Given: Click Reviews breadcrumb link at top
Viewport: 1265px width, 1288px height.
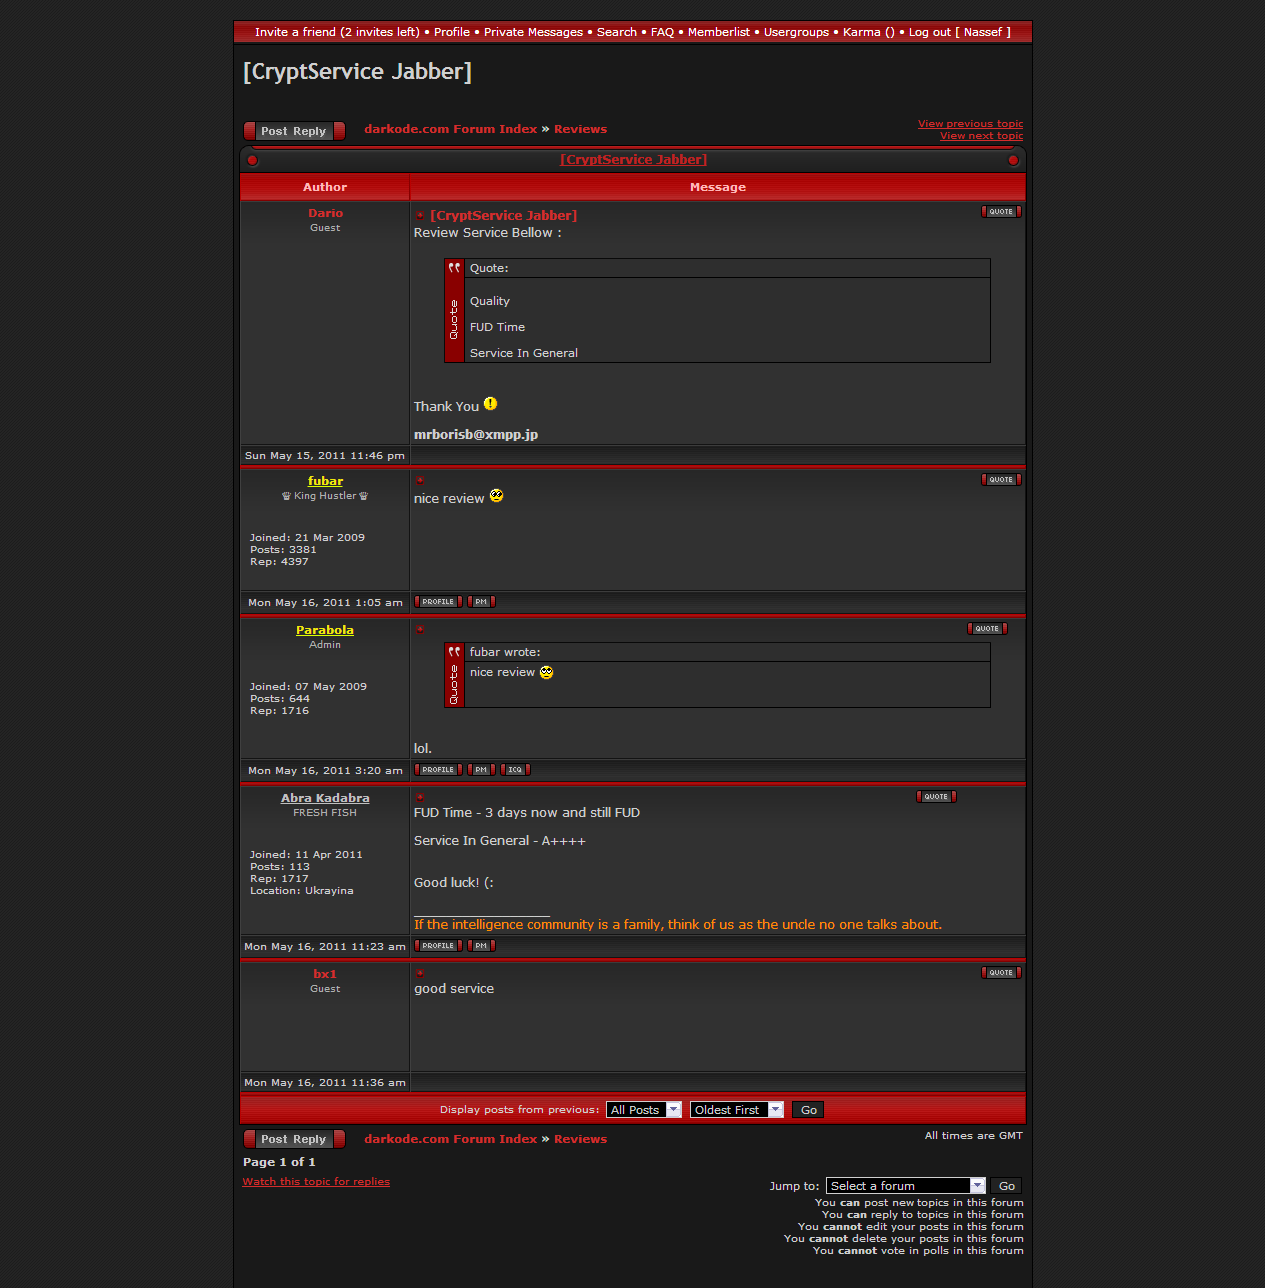Looking at the screenshot, I should coord(580,129).
